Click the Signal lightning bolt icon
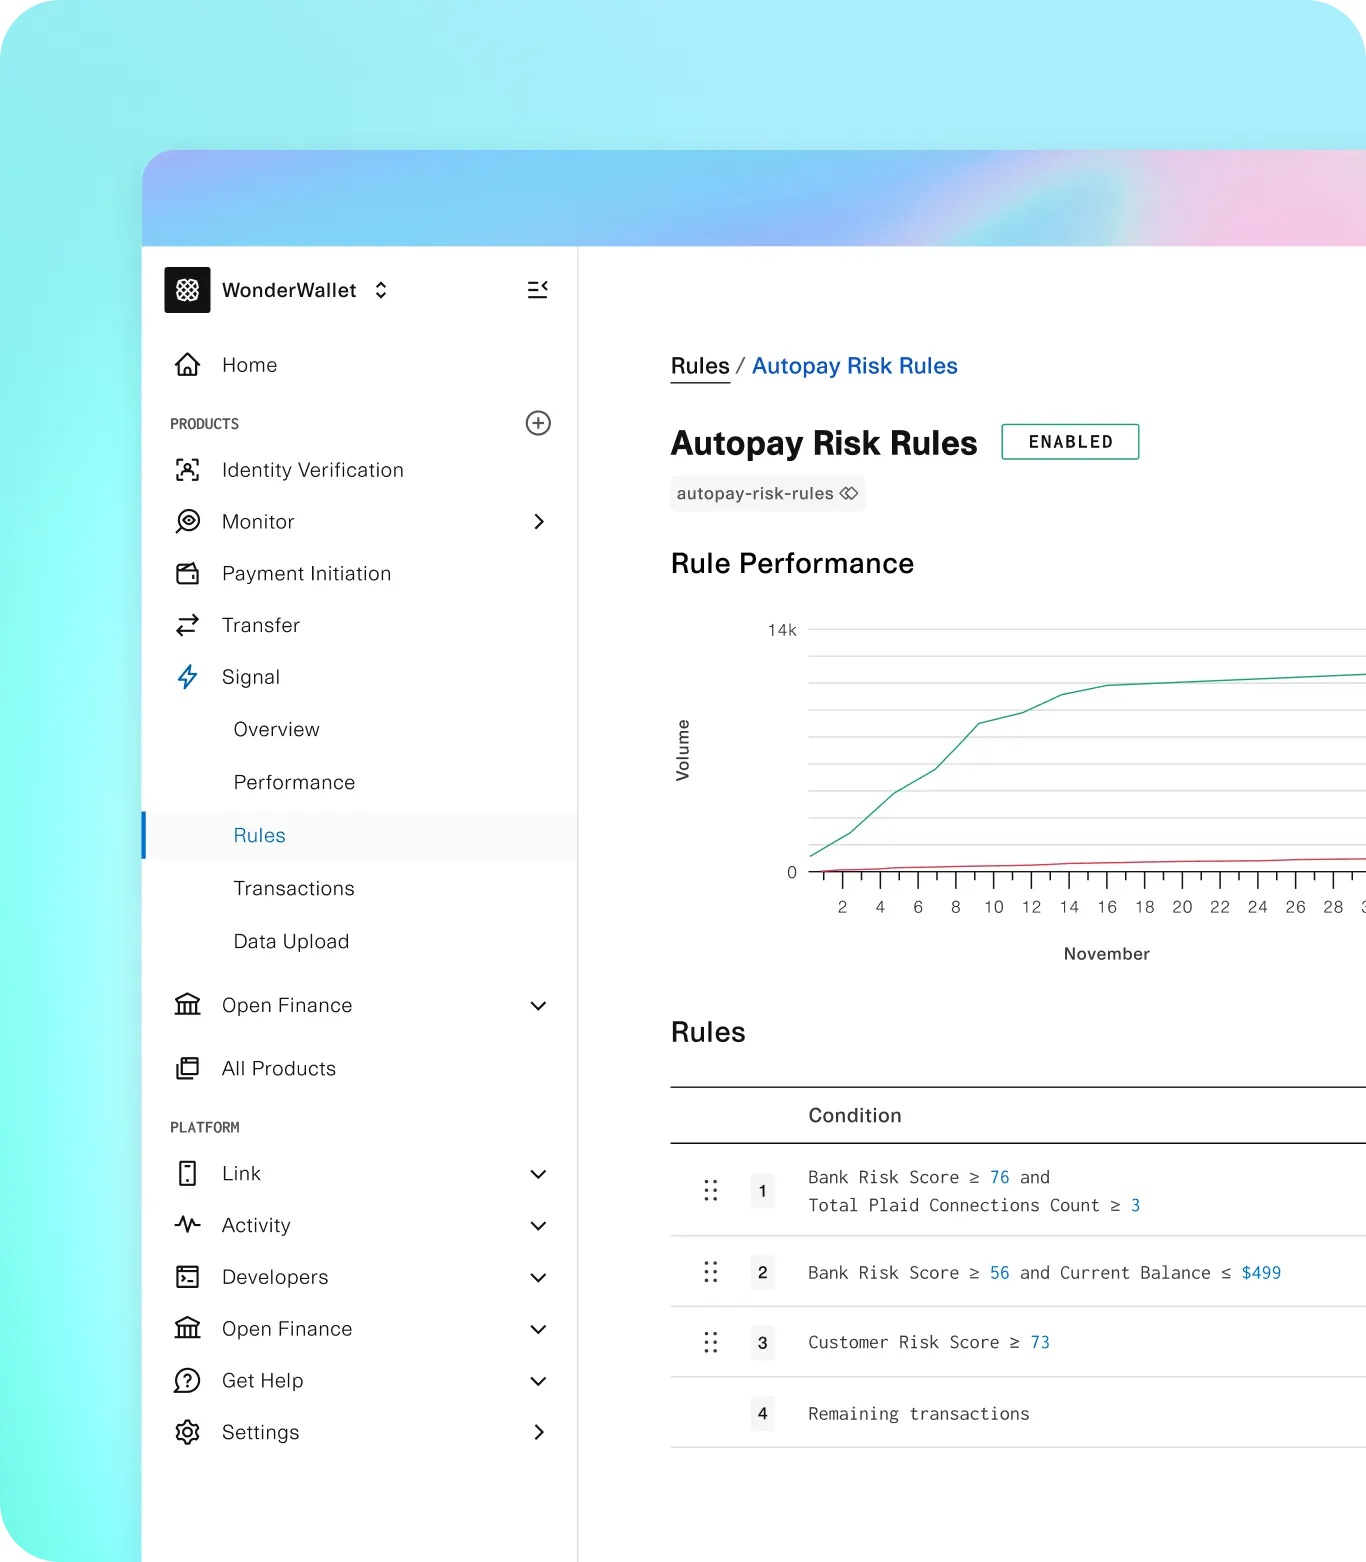1366x1562 pixels. pos(187,677)
